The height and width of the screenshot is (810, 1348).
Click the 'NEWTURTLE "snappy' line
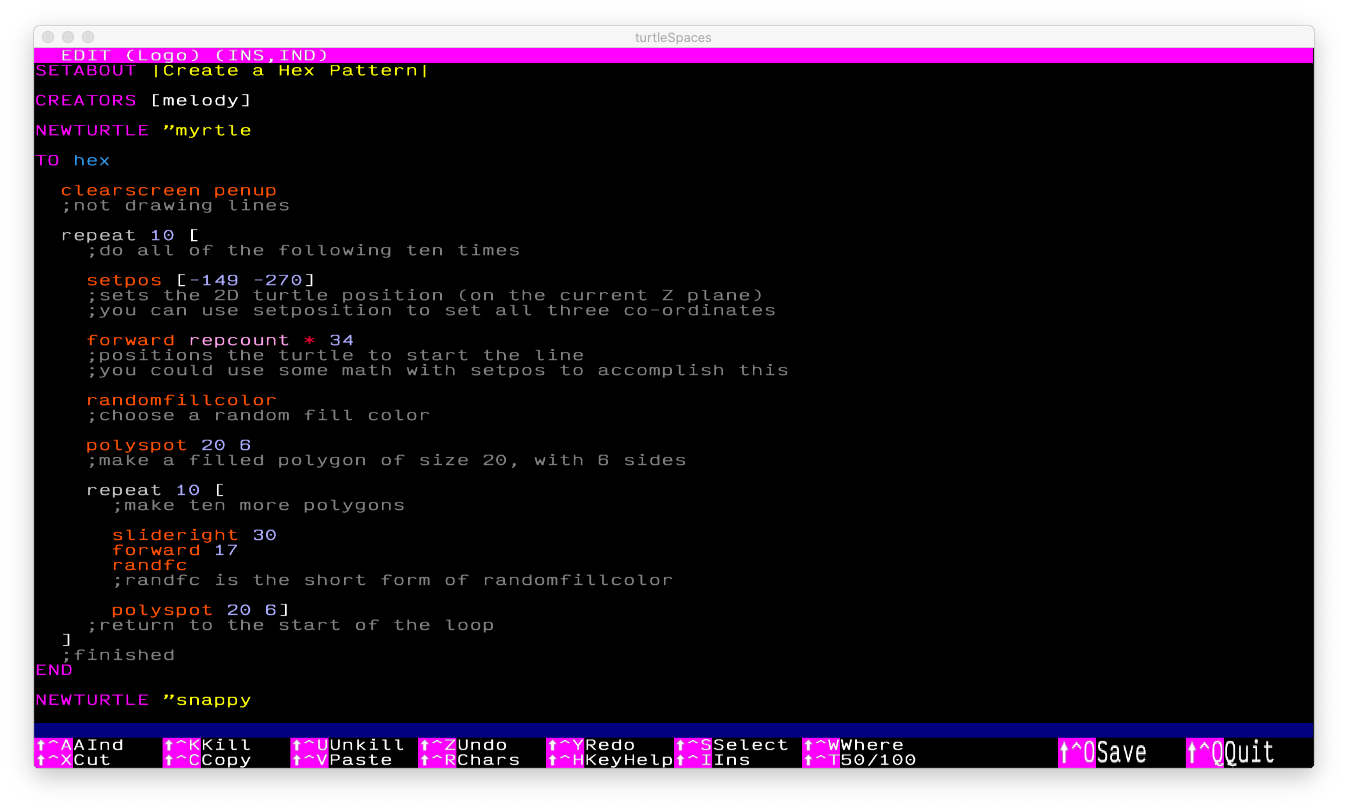[143, 700]
